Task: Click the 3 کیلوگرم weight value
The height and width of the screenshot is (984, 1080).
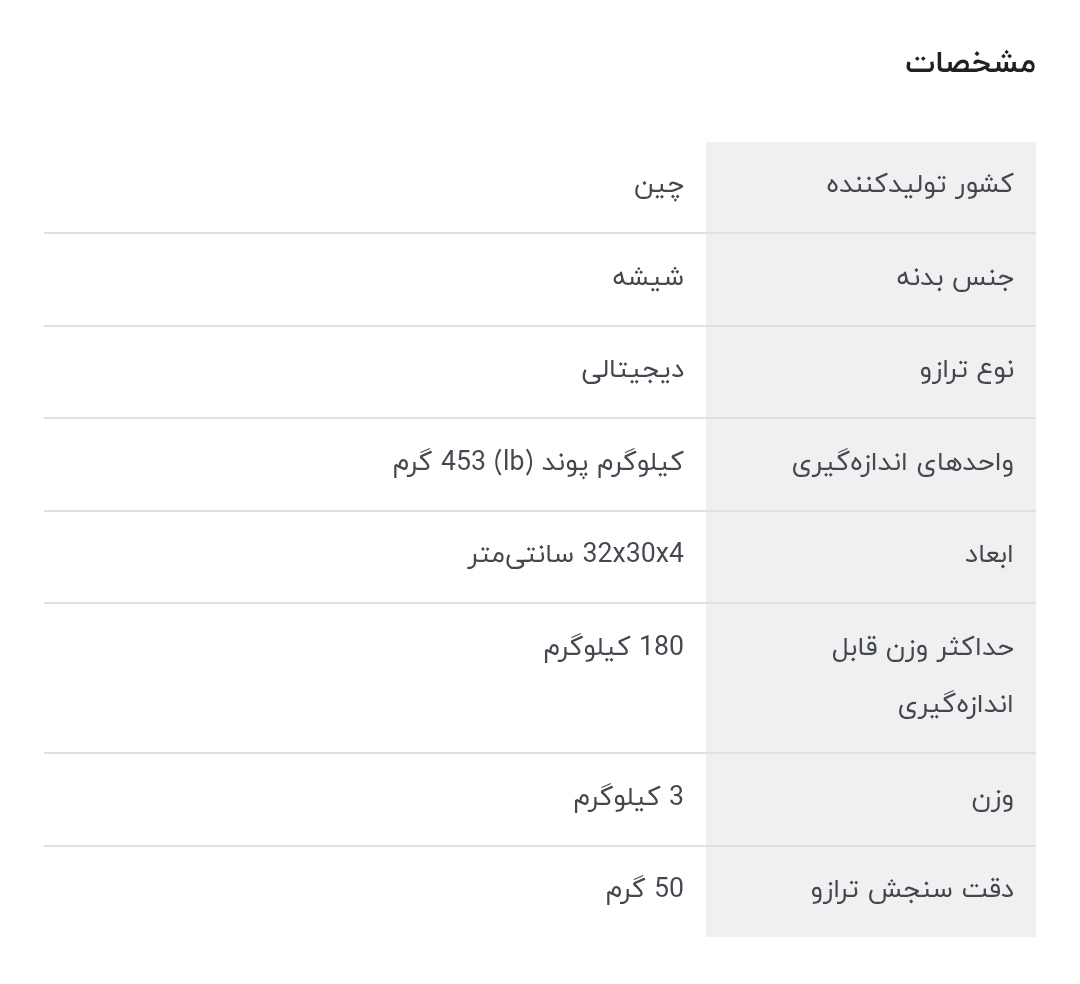Action: click(x=628, y=797)
